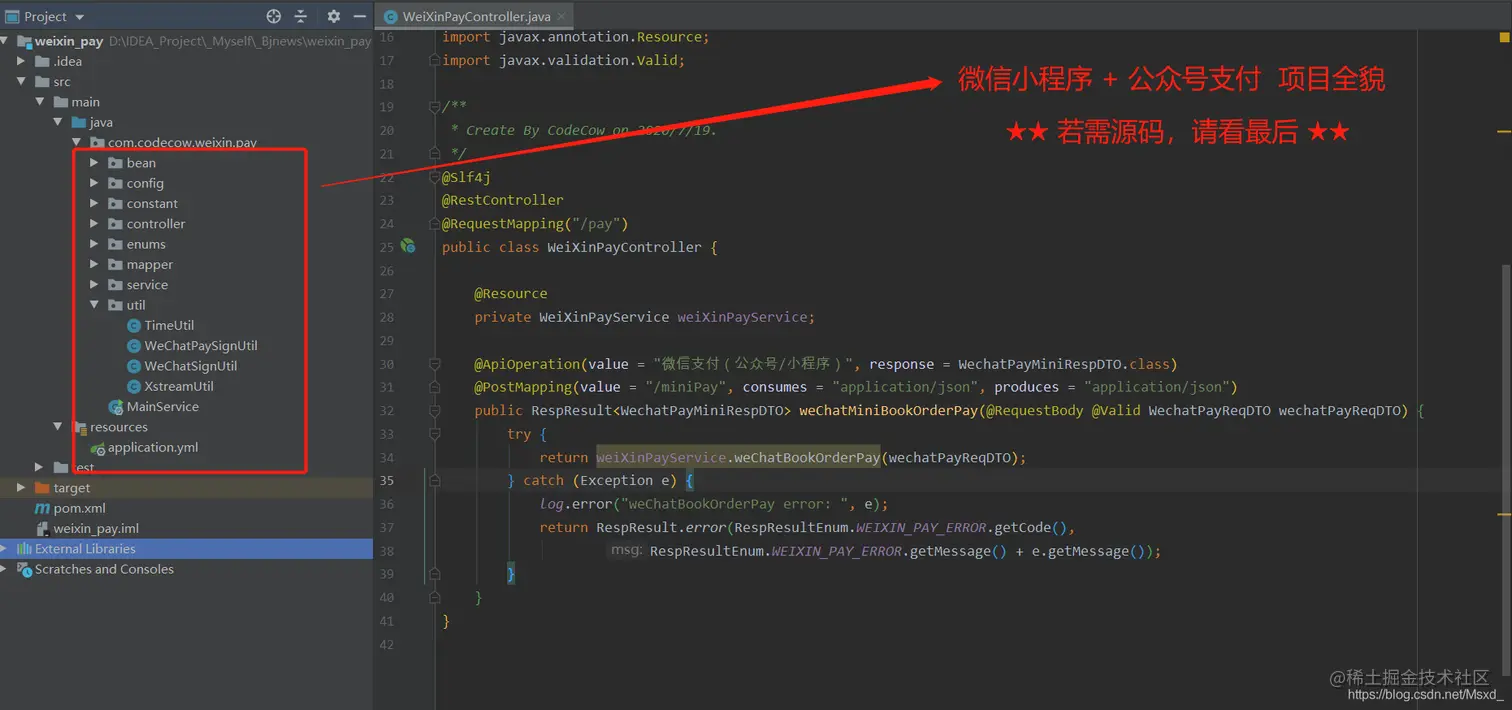Screen dimensions: 1512x710
Task: Select pom.xml in project tree
Action: coord(79,508)
